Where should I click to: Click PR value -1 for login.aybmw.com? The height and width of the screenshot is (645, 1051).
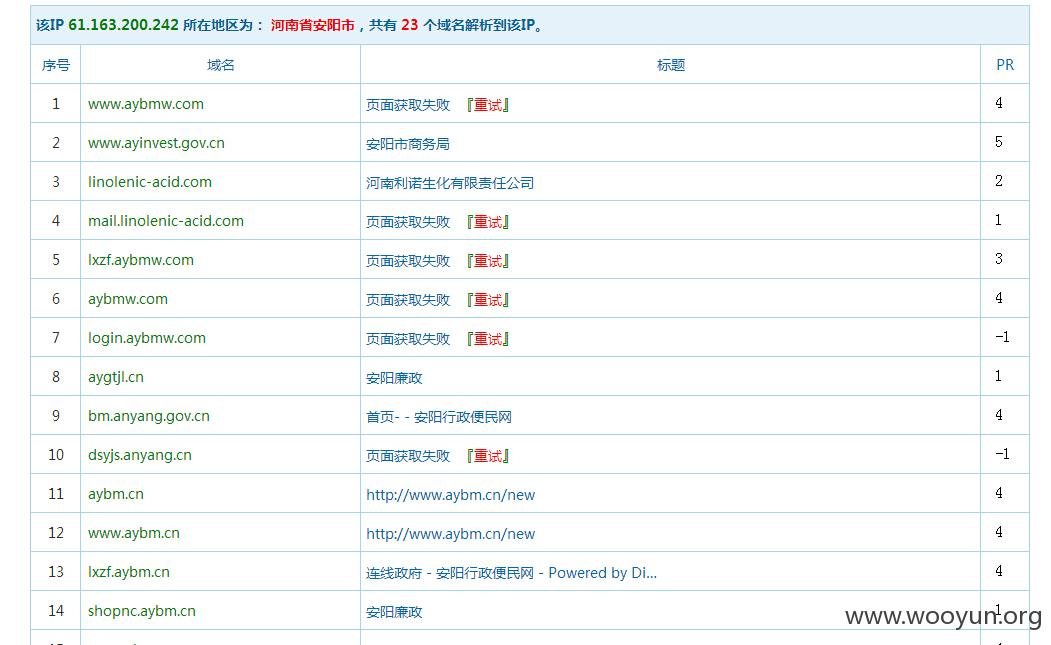point(1002,337)
